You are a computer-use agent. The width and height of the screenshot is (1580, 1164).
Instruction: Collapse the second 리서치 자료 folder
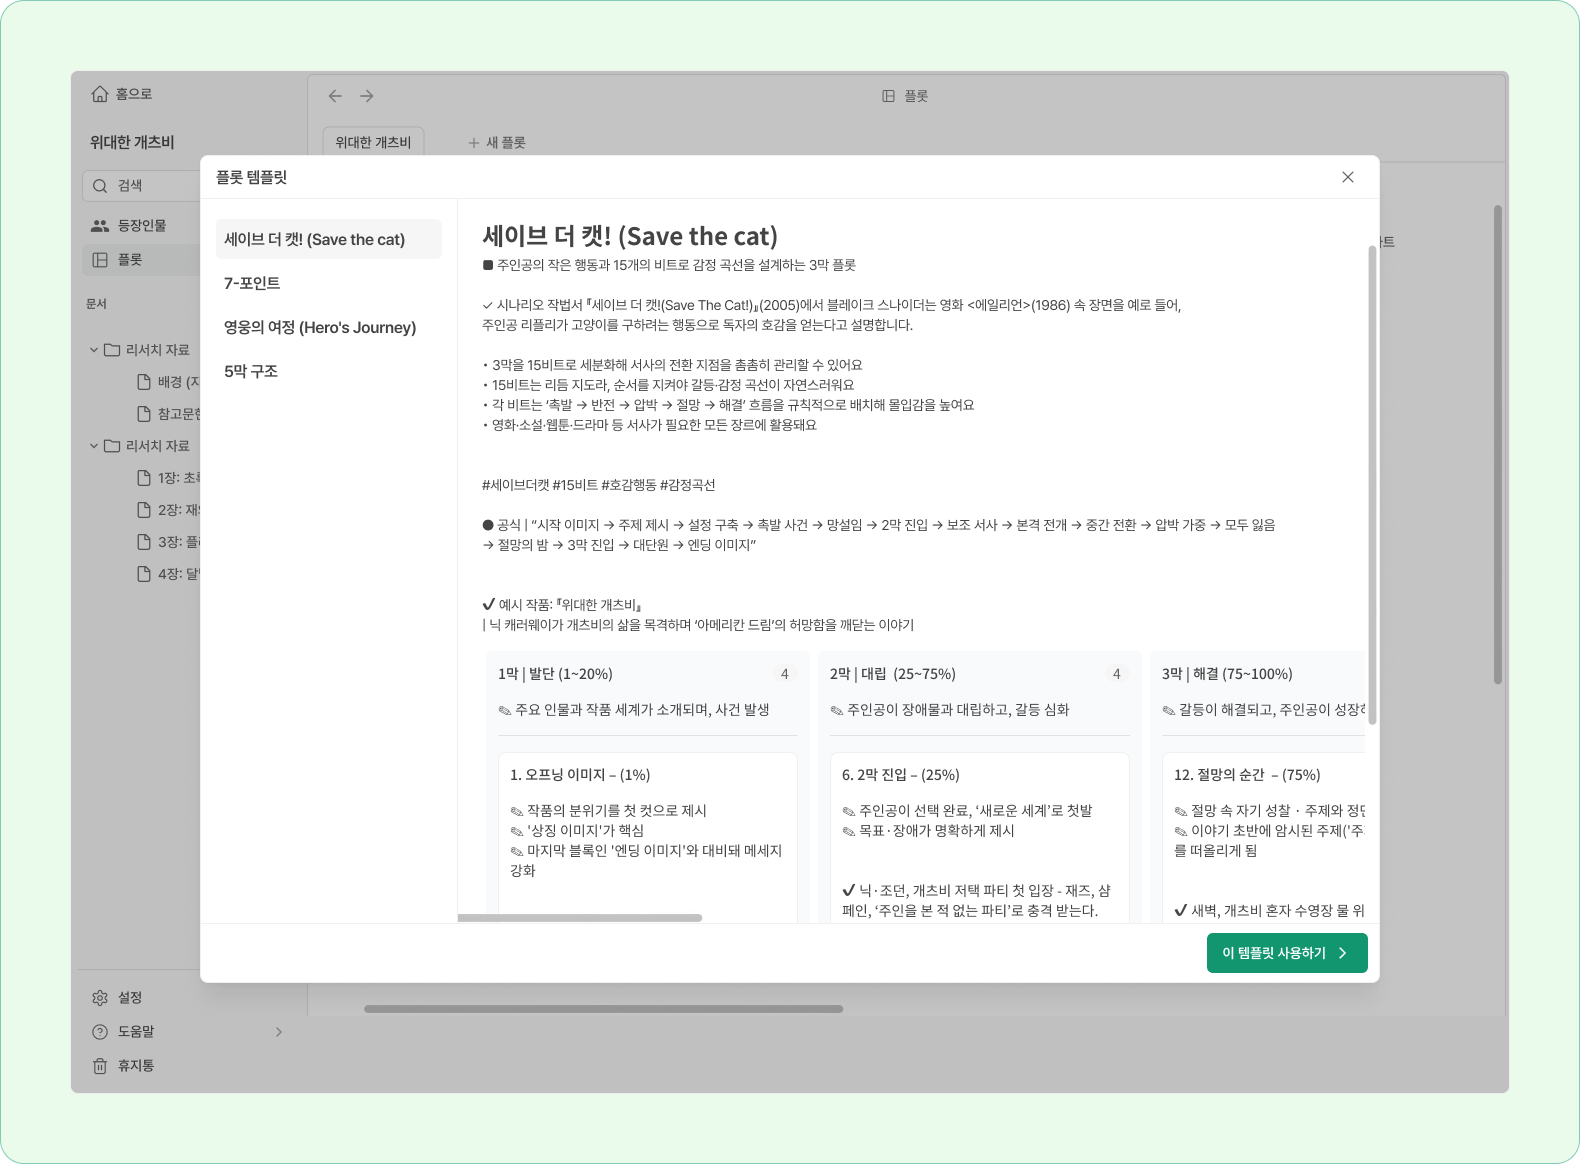[x=94, y=446]
